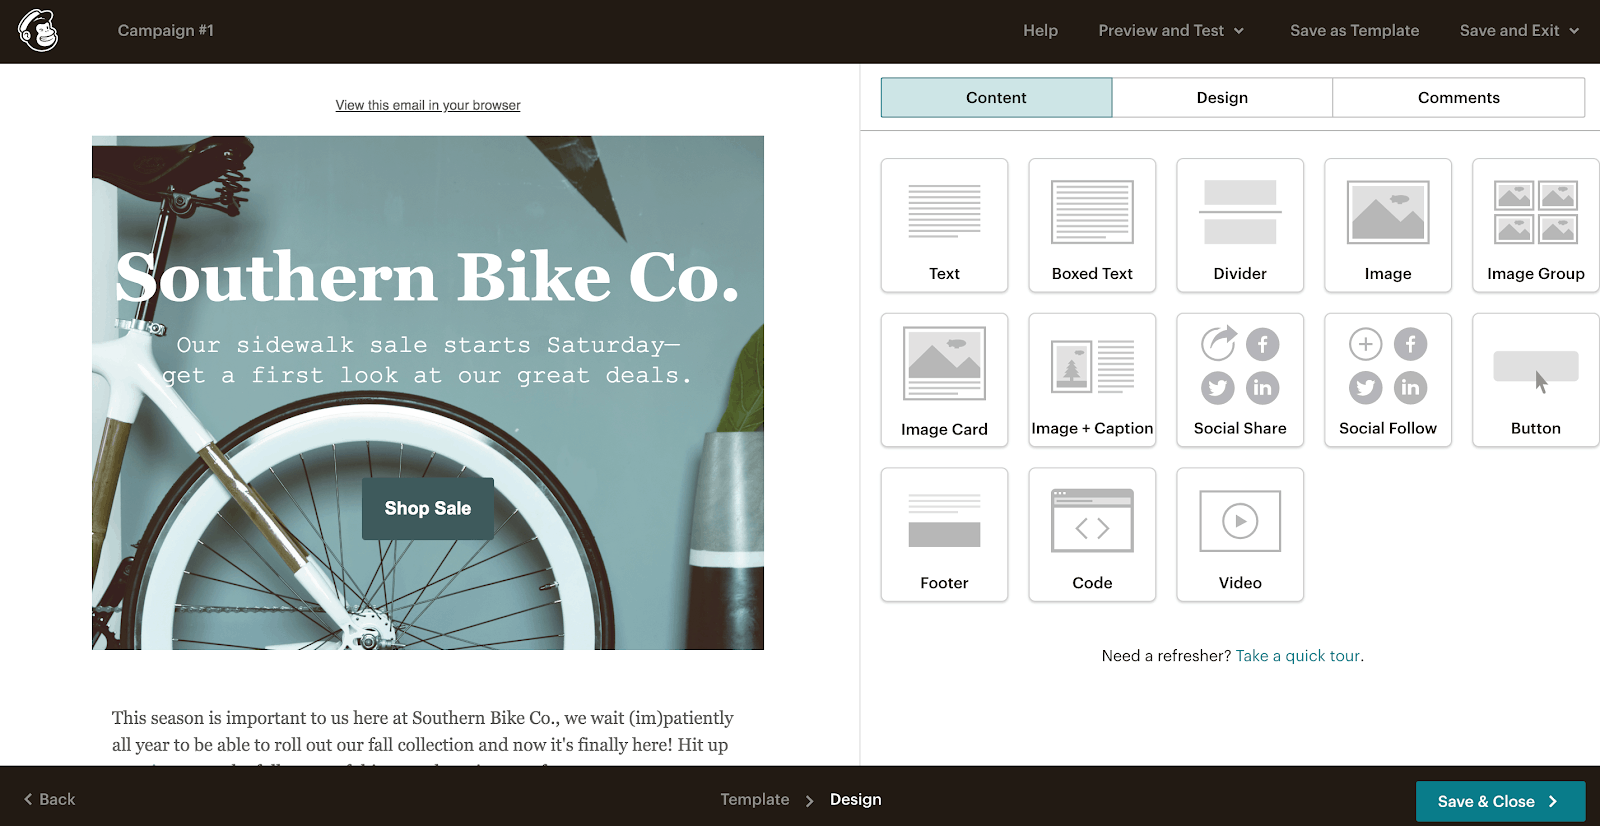Open the Help menu
Screen dimensions: 1600x826
1040,31
